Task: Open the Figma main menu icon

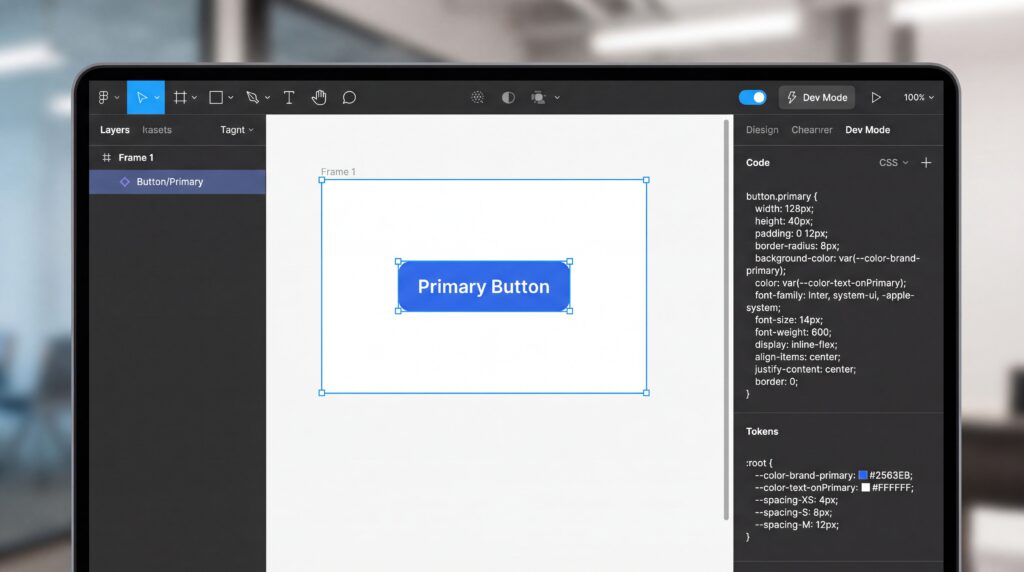Action: [x=103, y=97]
